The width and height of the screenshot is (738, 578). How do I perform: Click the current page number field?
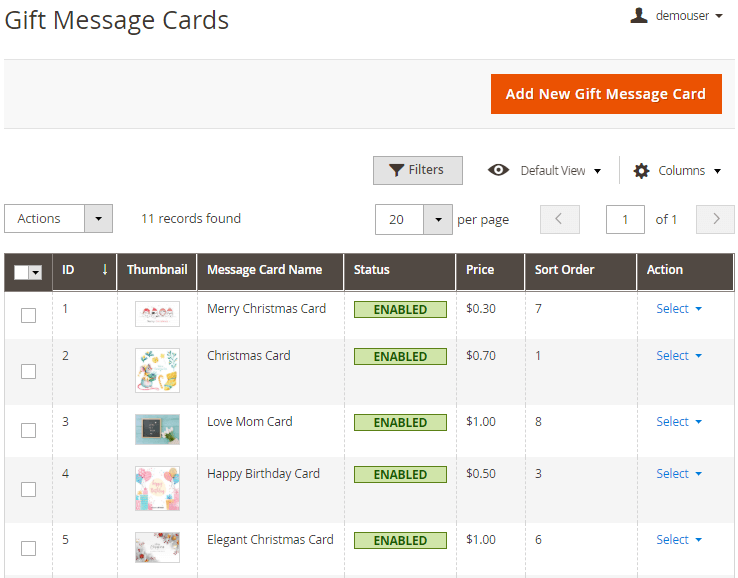[625, 219]
